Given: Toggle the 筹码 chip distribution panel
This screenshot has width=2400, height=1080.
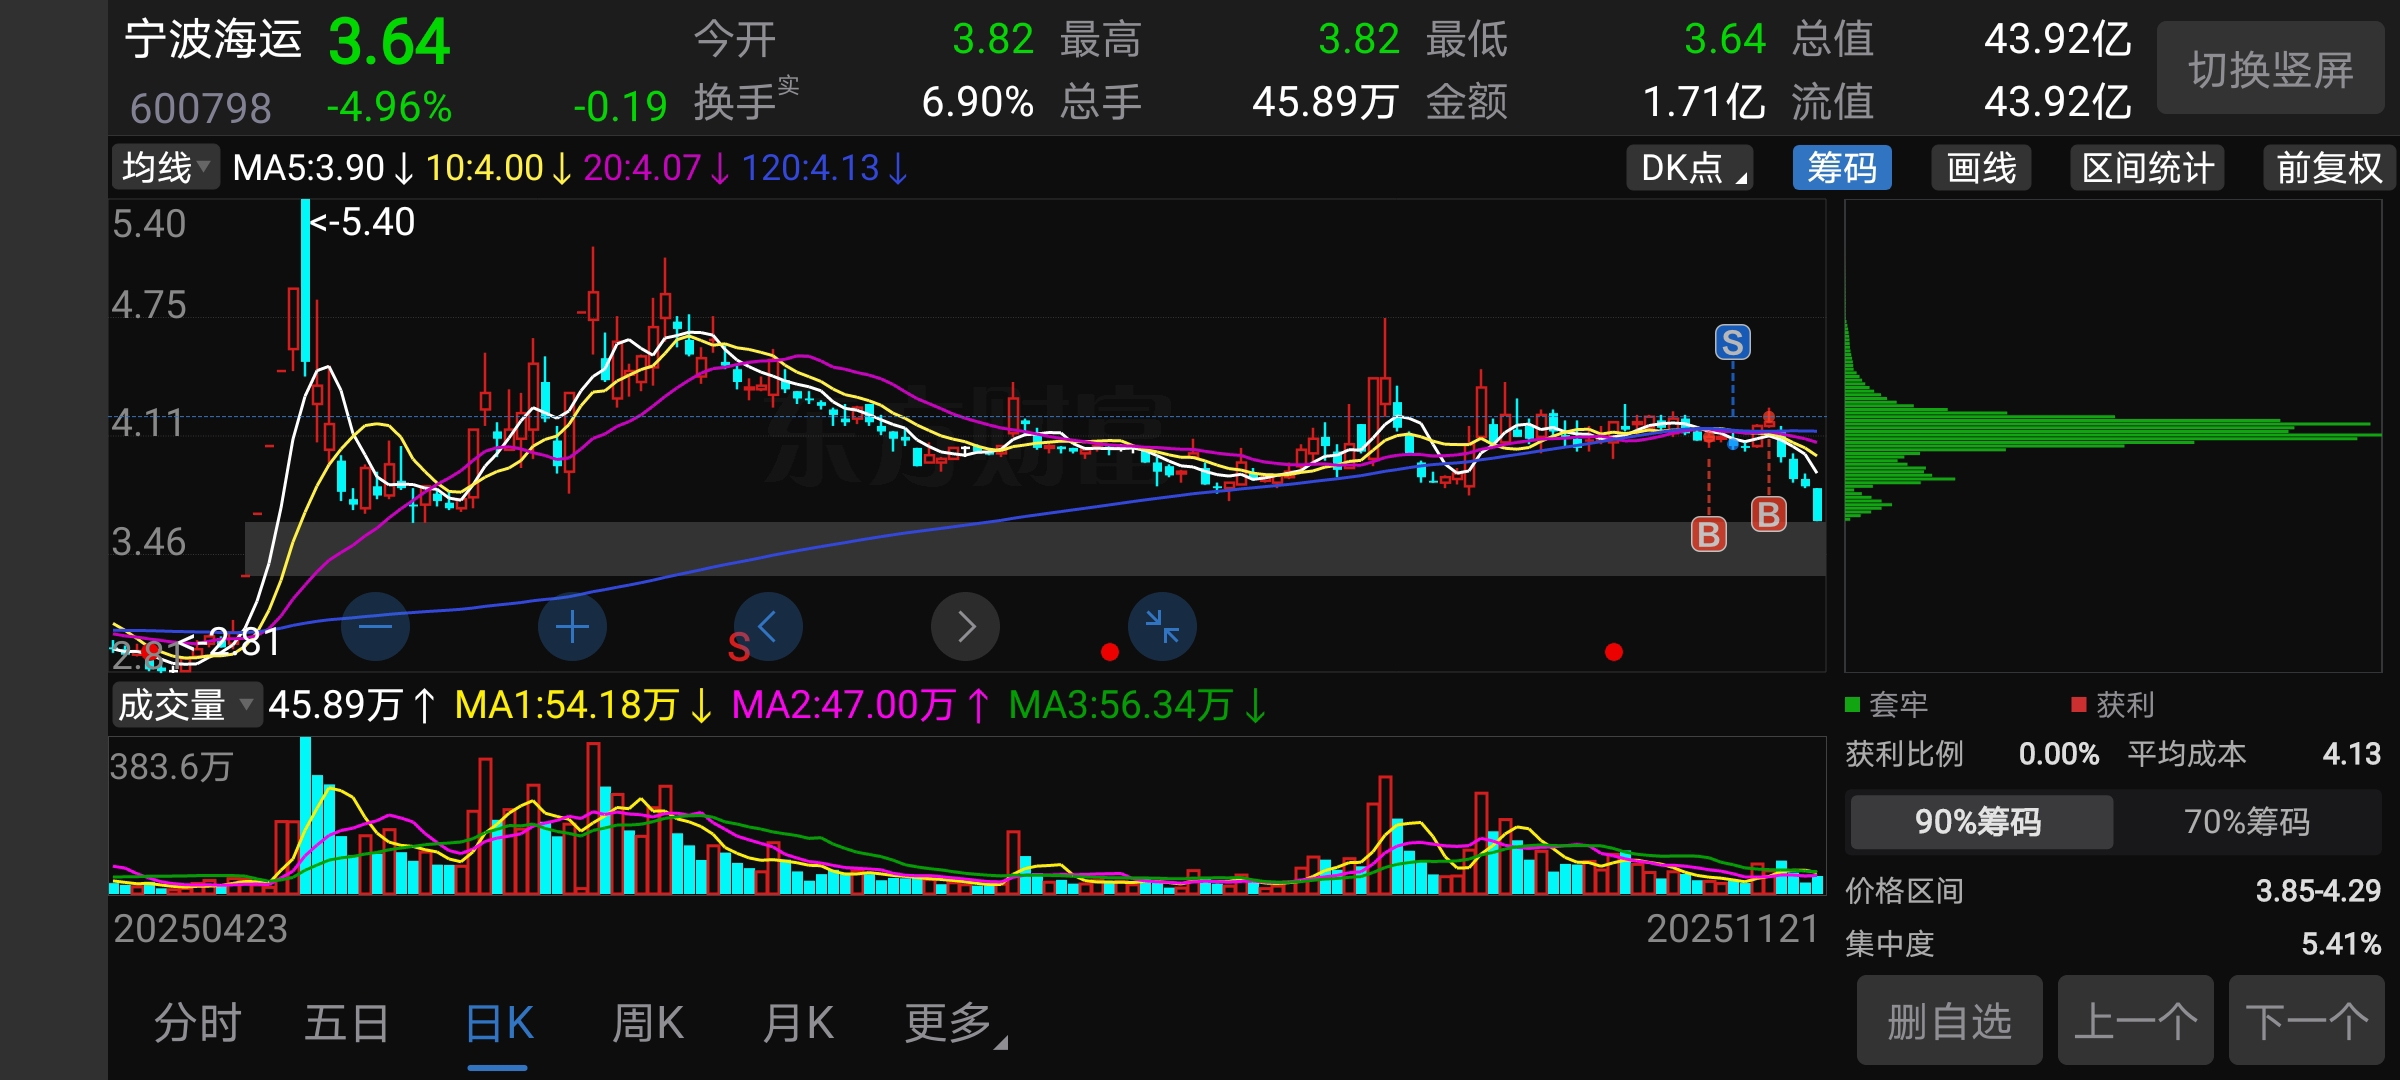Looking at the screenshot, I should pyautogui.click(x=1842, y=168).
